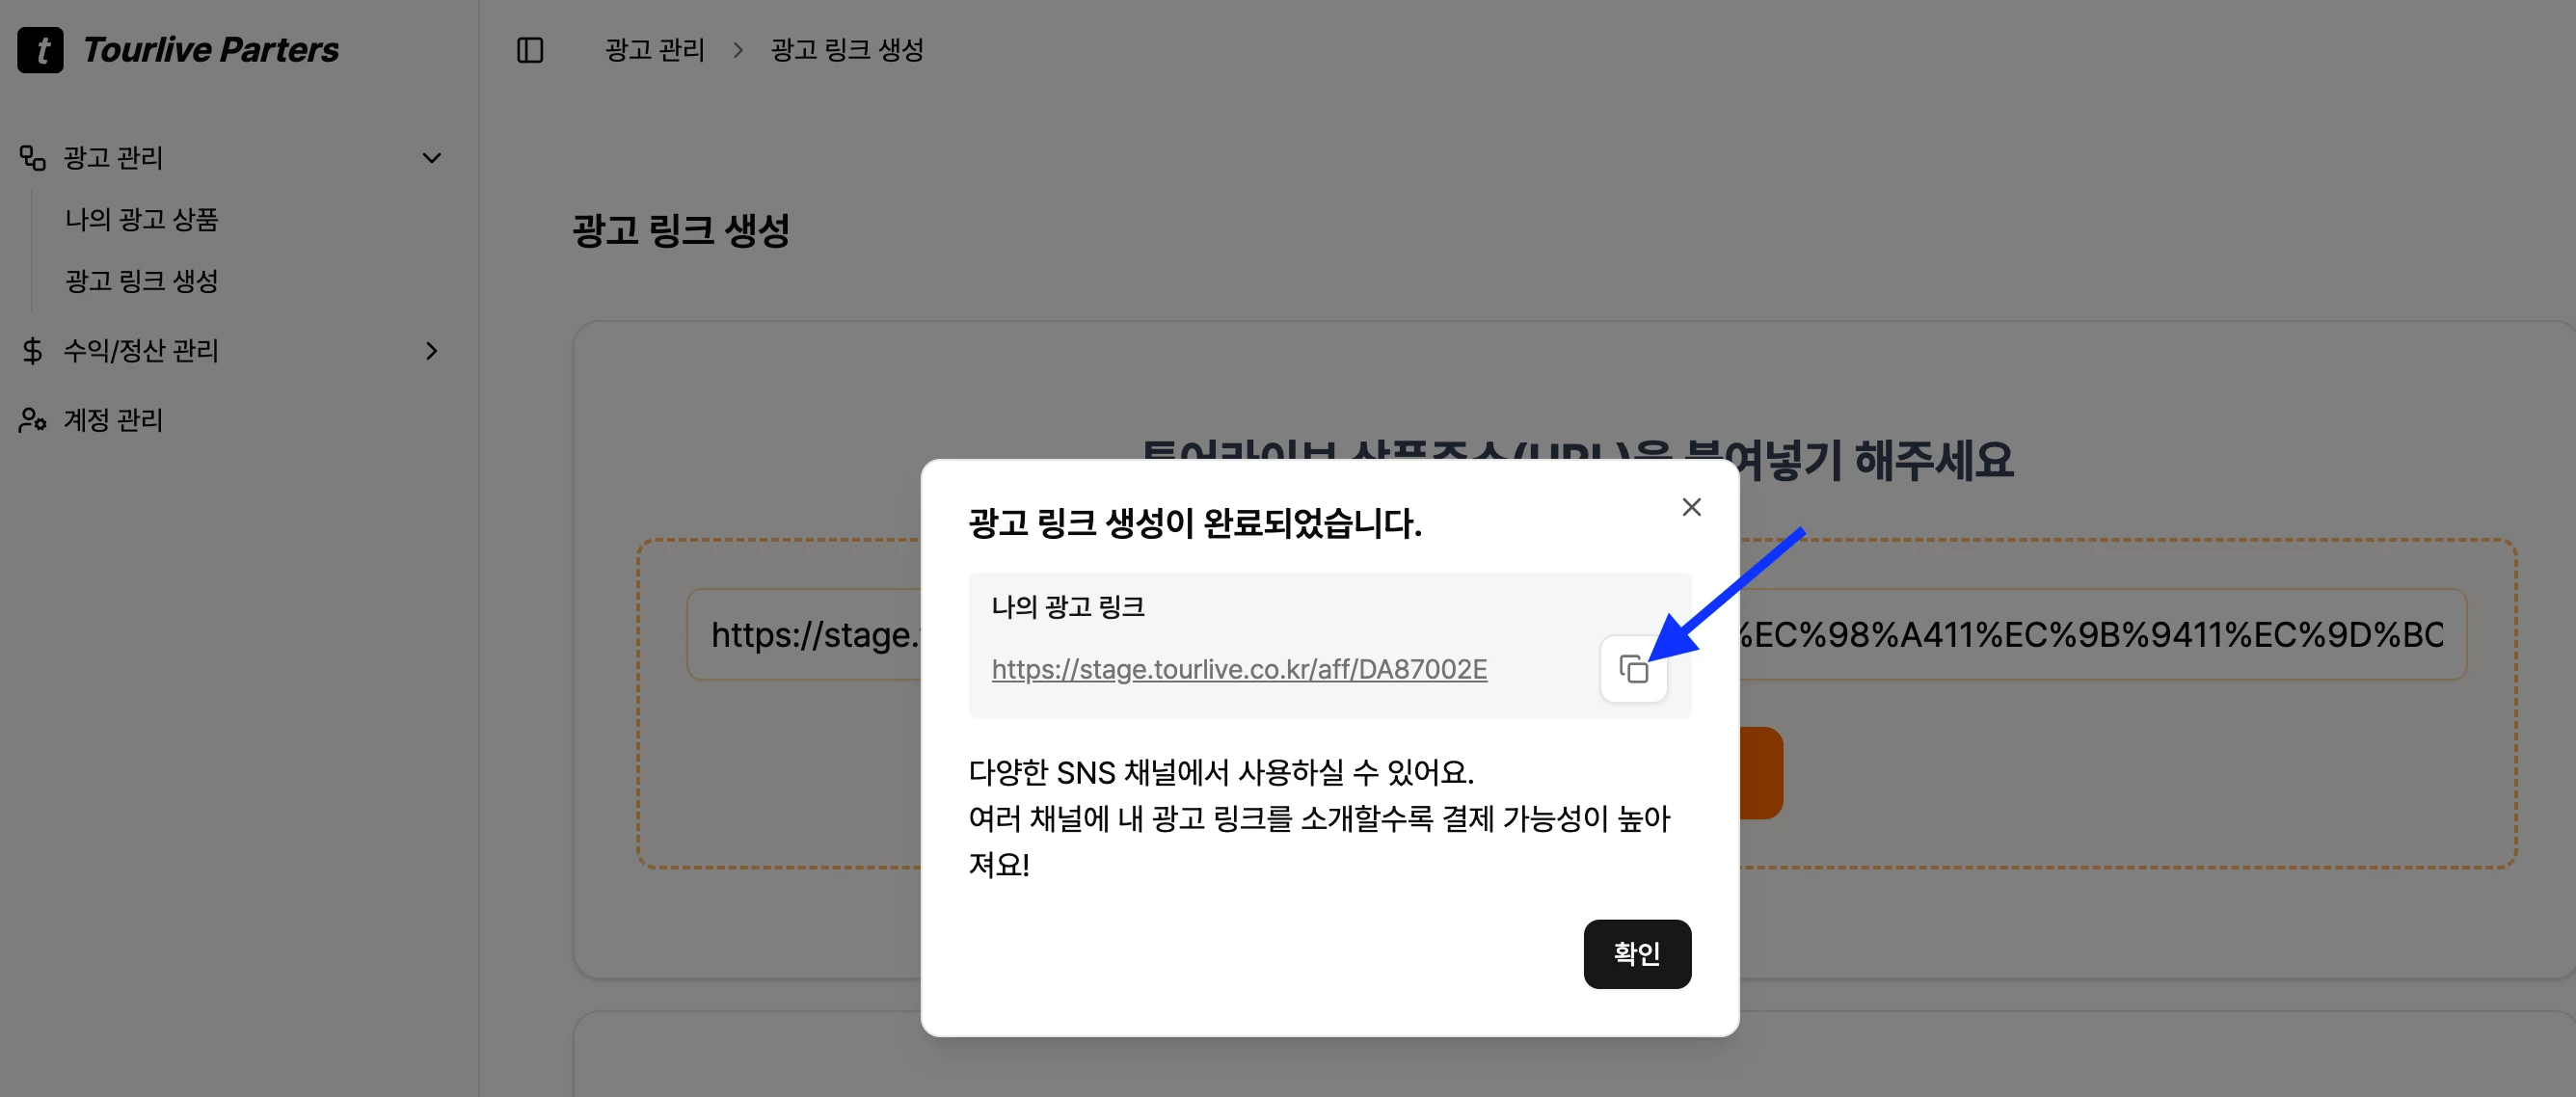
Task: Click the 광고 관리 breadcrumb link
Action: (654, 50)
